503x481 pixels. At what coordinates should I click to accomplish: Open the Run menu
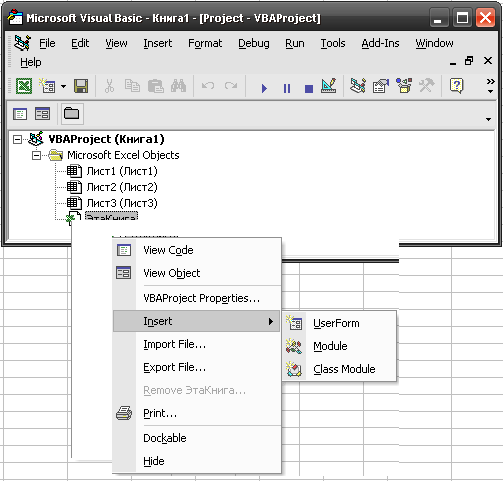point(295,43)
